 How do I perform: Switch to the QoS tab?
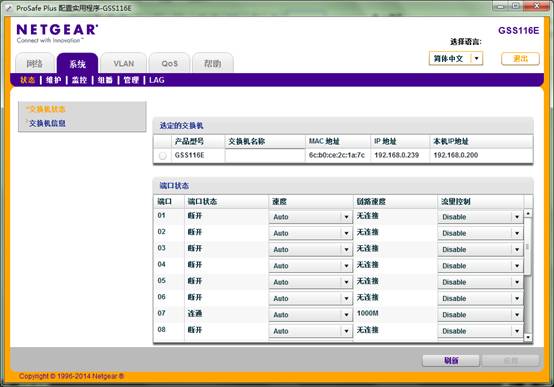(169, 63)
